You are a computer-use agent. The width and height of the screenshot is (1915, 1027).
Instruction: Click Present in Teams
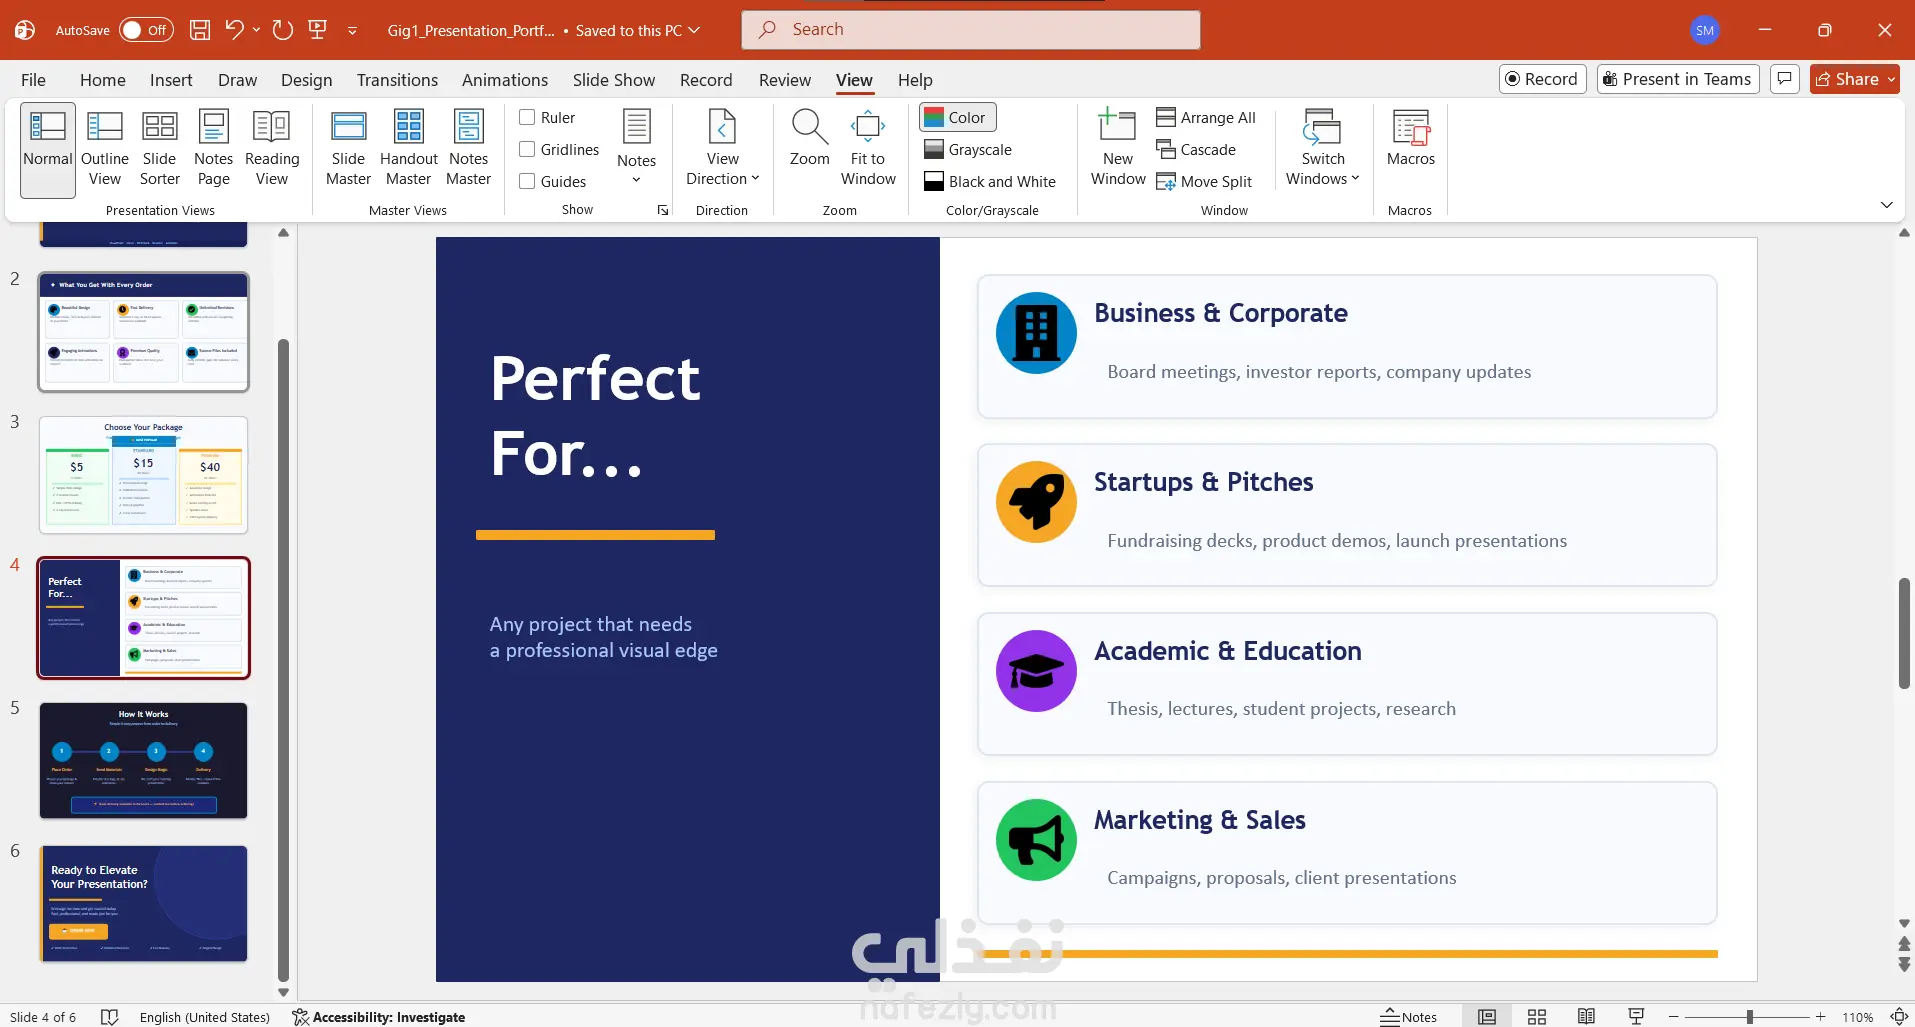point(1677,79)
